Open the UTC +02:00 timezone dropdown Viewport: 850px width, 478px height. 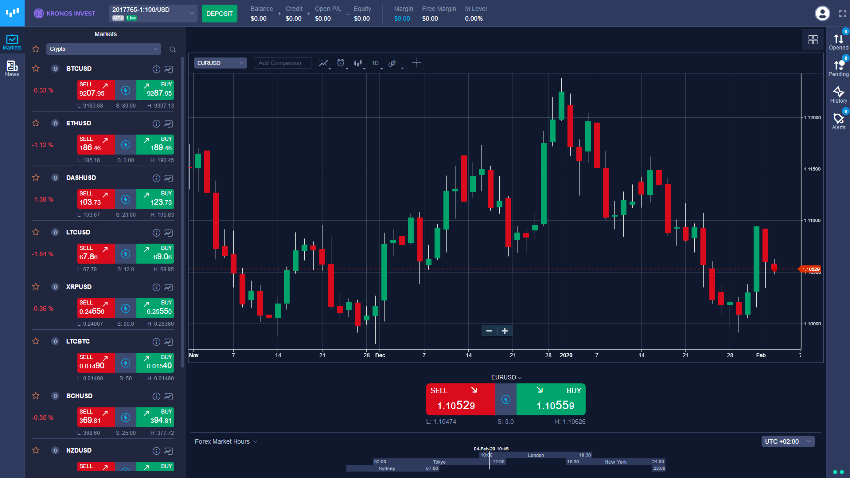point(788,442)
